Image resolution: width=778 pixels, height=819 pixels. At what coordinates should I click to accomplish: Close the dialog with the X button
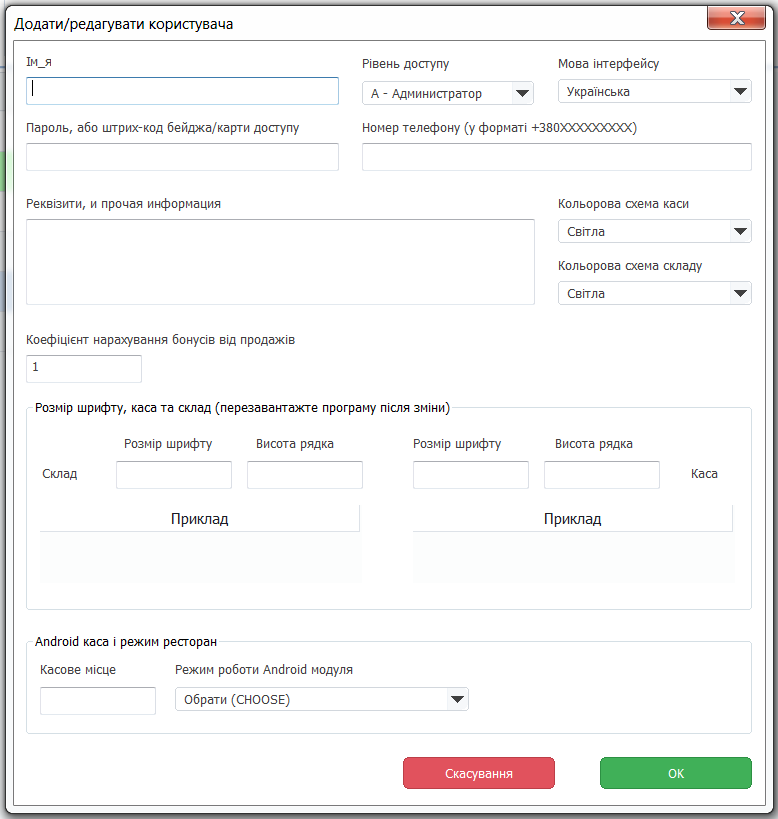click(736, 18)
